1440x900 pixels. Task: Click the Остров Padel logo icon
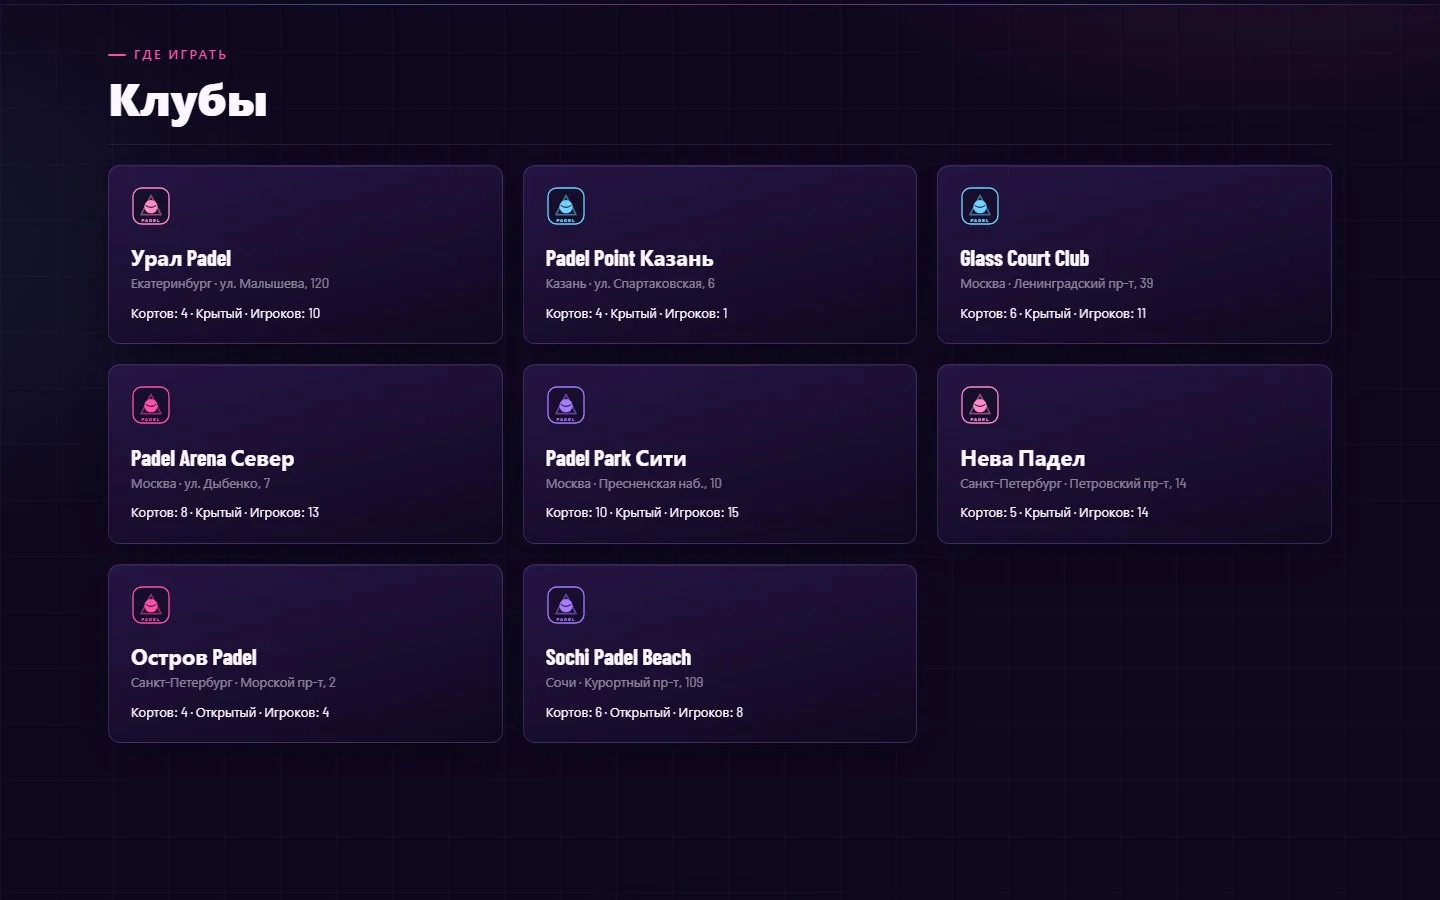151,605
